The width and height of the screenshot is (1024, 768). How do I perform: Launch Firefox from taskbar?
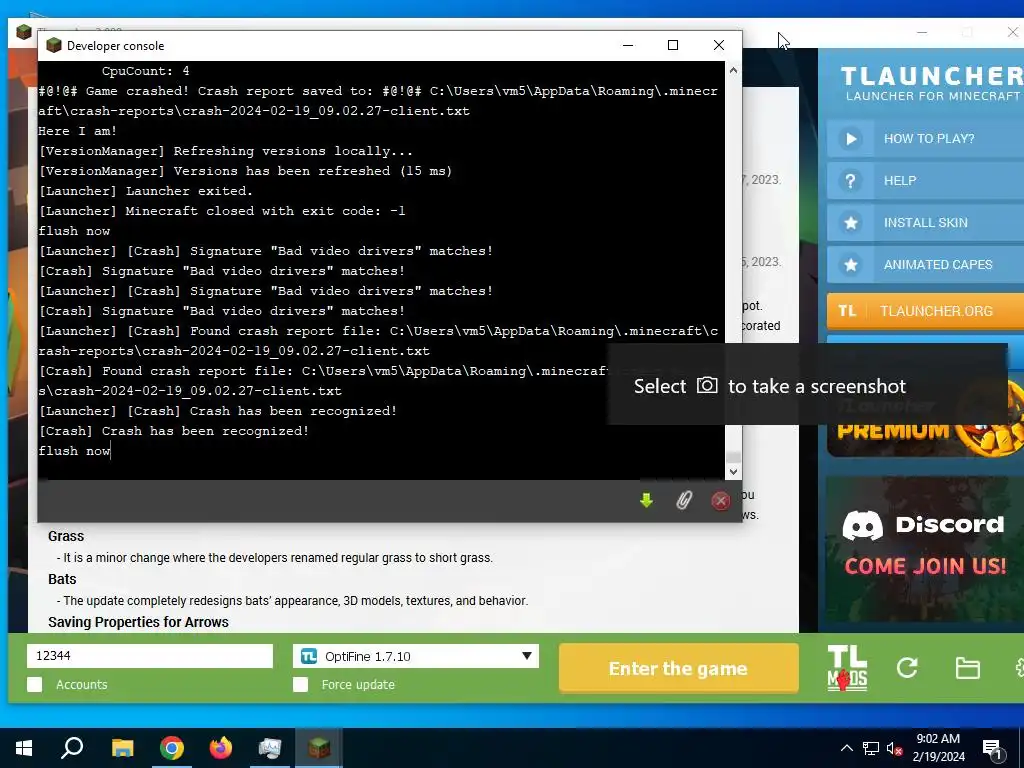(x=221, y=748)
